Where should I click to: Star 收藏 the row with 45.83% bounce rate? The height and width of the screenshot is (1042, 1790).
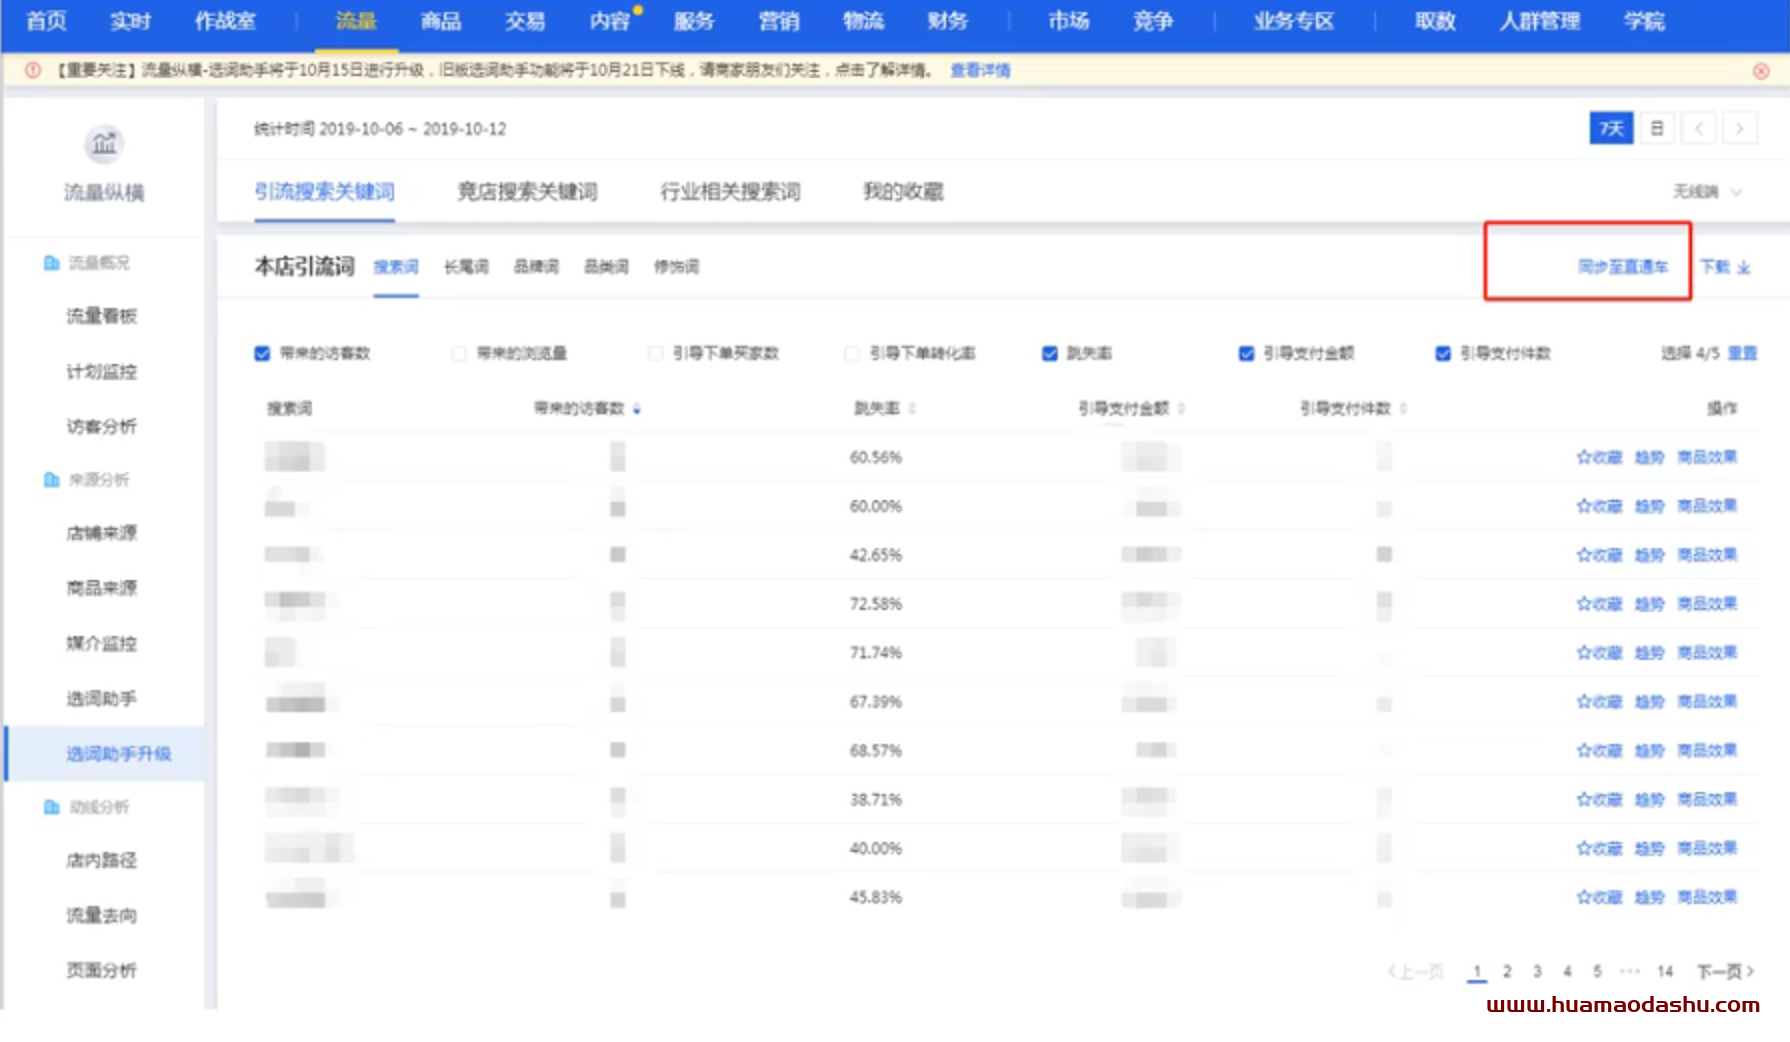click(1599, 898)
